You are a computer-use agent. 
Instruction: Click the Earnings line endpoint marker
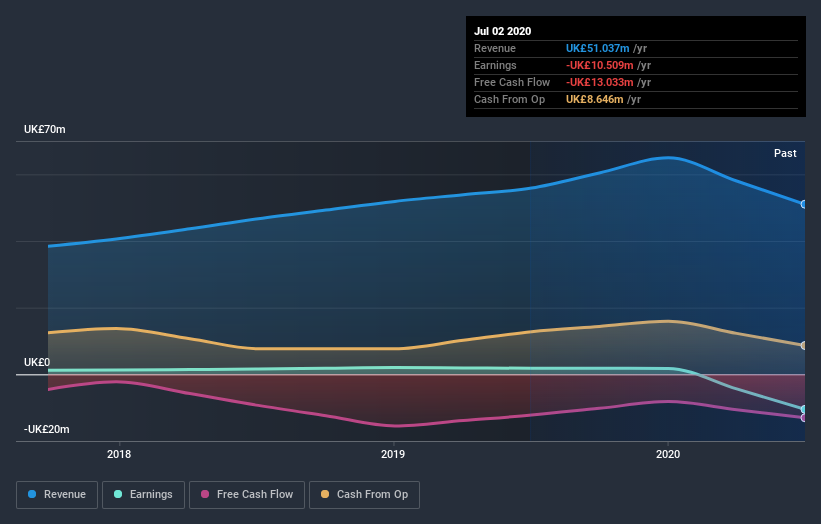(803, 409)
